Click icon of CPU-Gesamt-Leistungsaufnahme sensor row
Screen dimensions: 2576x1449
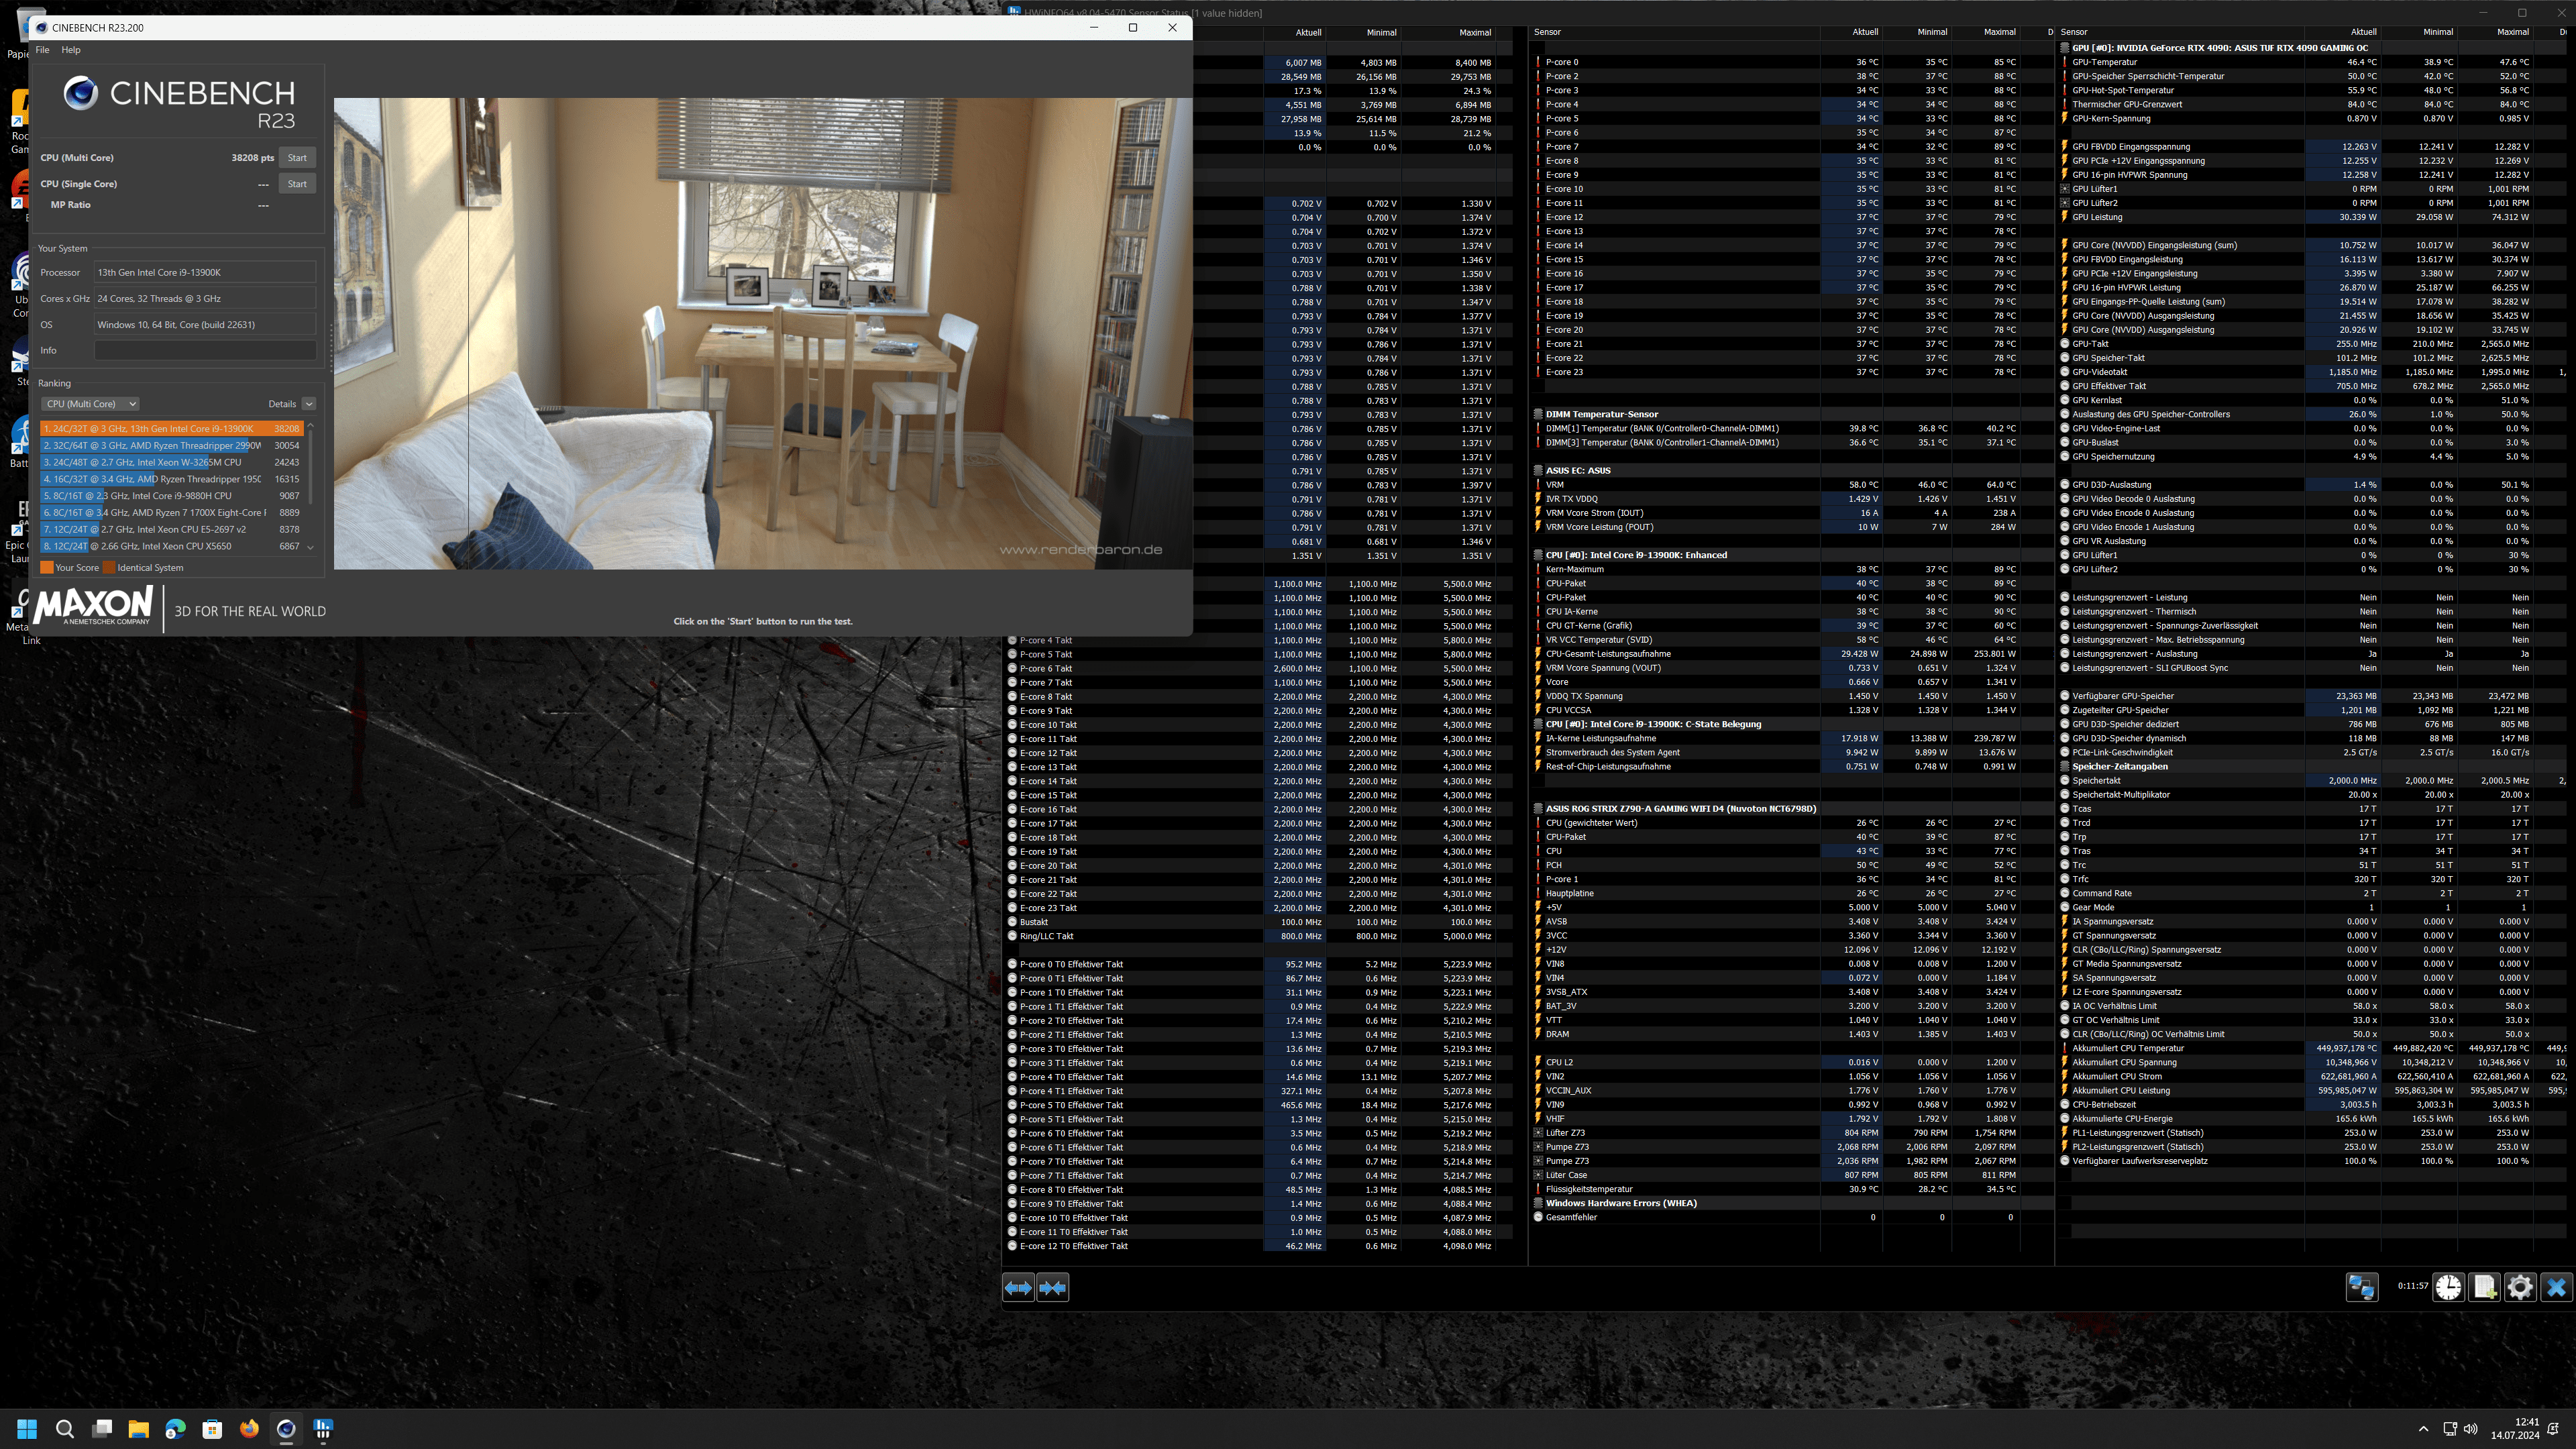[1538, 654]
